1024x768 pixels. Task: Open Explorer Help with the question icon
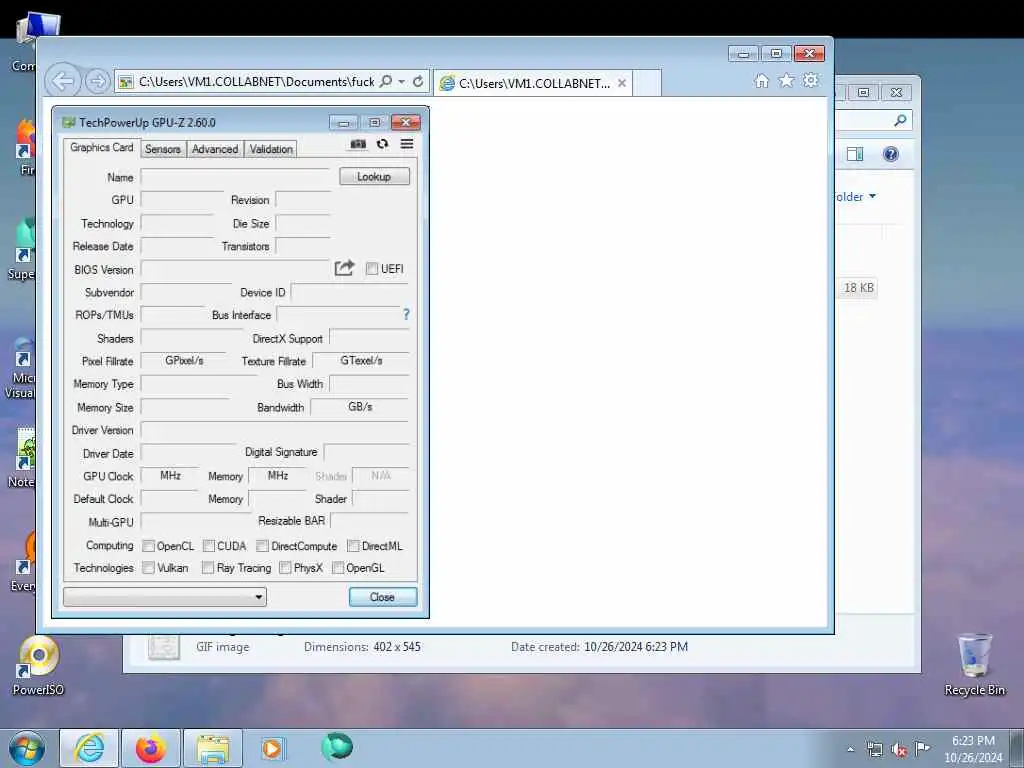pyautogui.click(x=891, y=154)
